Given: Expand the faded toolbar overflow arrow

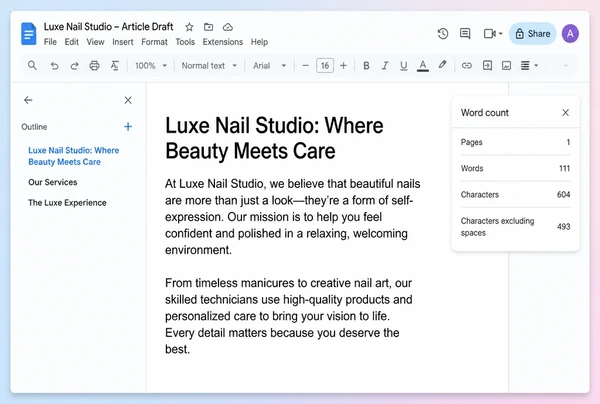Looking at the screenshot, I should [x=566, y=66].
